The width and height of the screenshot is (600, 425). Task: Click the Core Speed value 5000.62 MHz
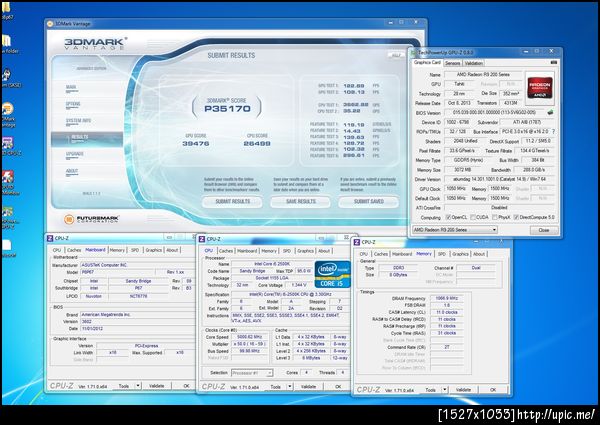[x=248, y=337]
